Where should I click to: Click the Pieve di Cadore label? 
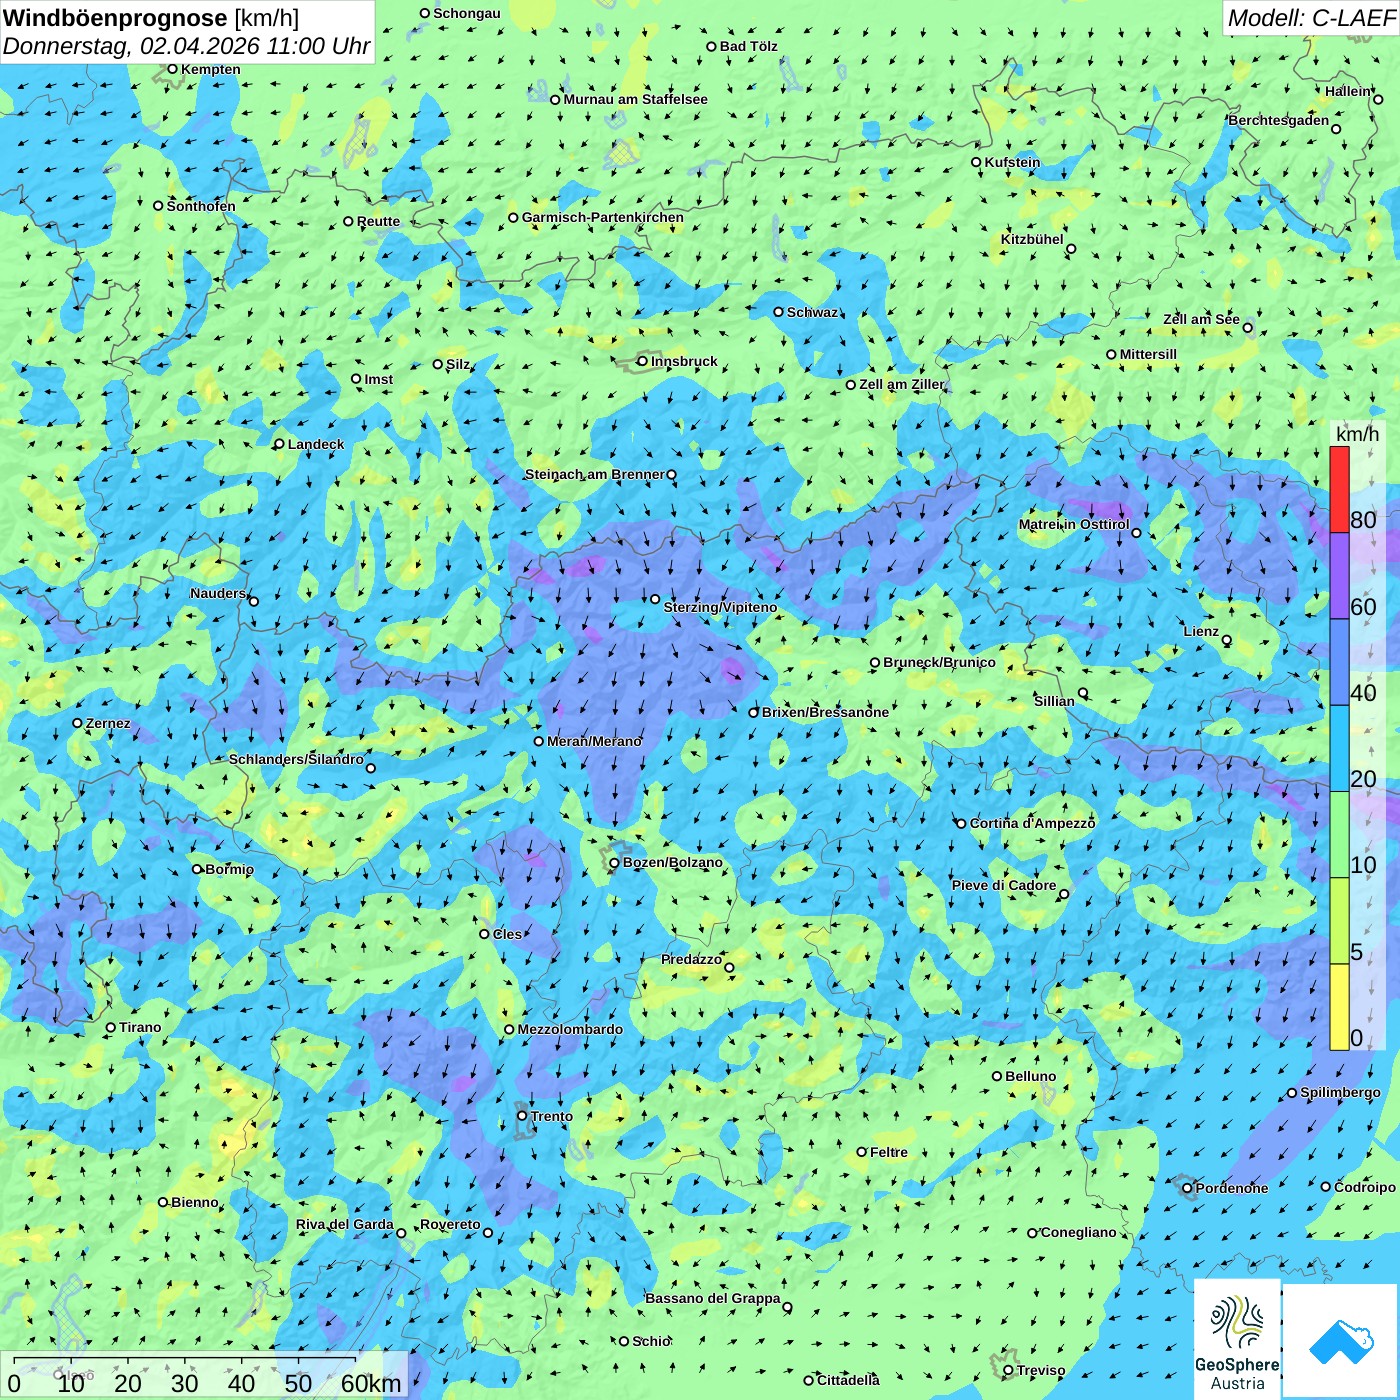pos(1004,885)
